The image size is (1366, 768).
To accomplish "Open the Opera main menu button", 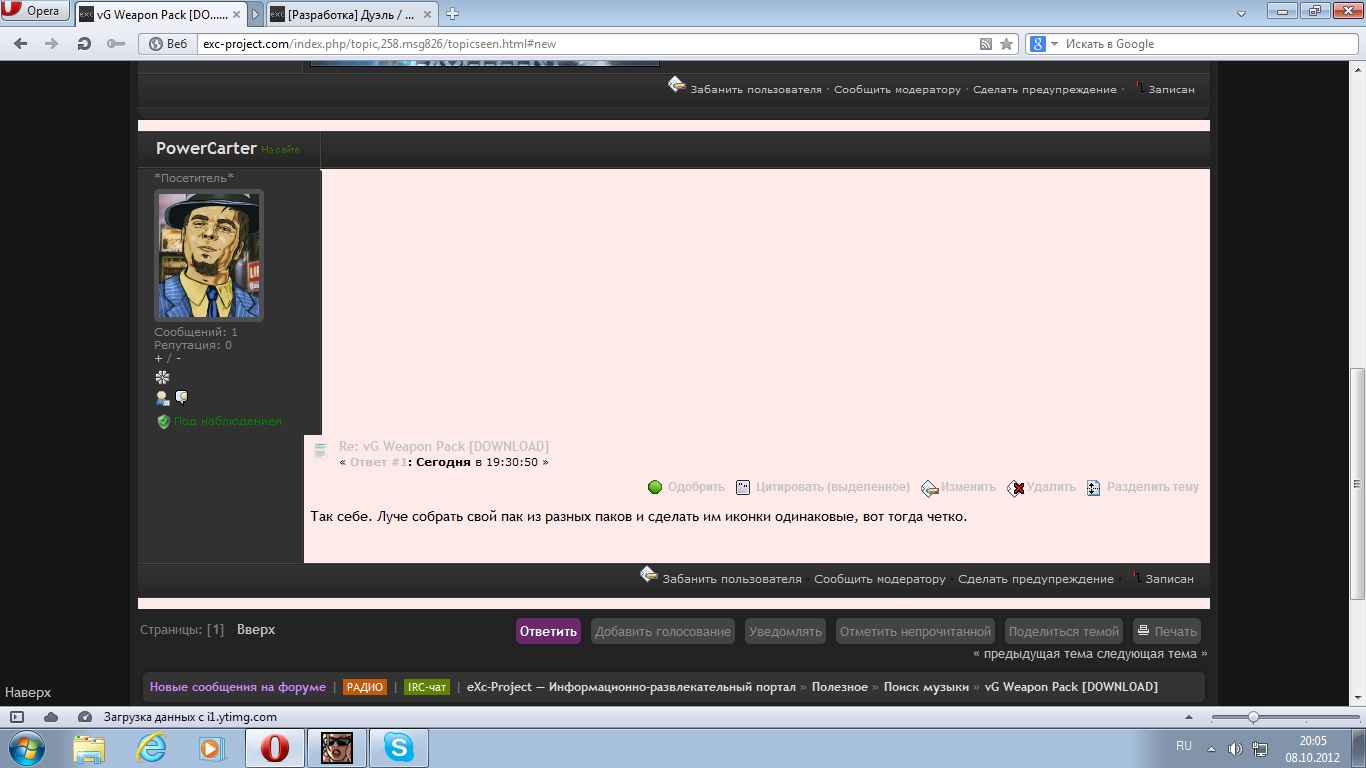I will point(34,11).
